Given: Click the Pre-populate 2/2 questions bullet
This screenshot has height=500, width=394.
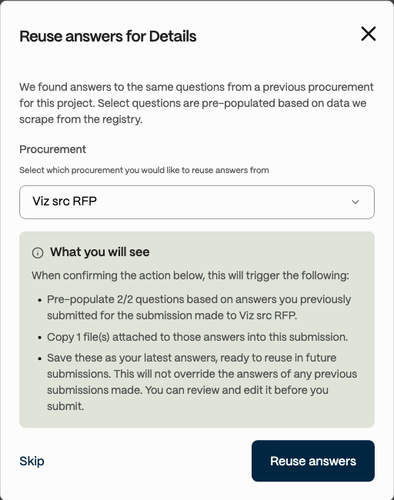Looking at the screenshot, I should [199, 307].
